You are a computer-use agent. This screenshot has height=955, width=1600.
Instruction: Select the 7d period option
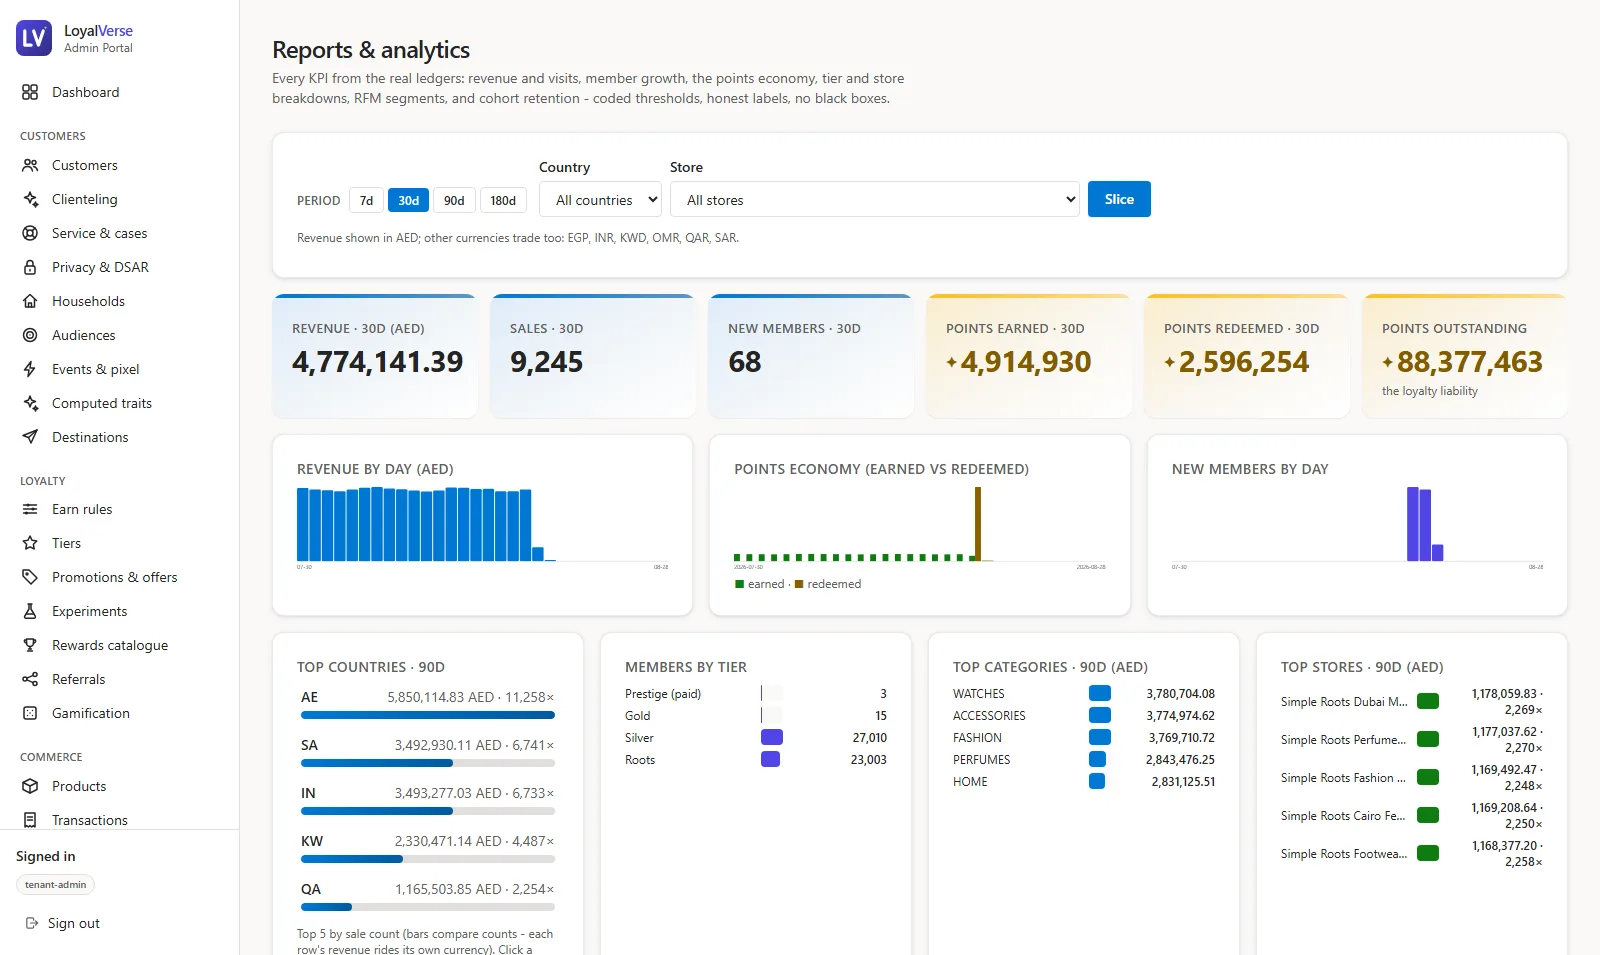366,200
